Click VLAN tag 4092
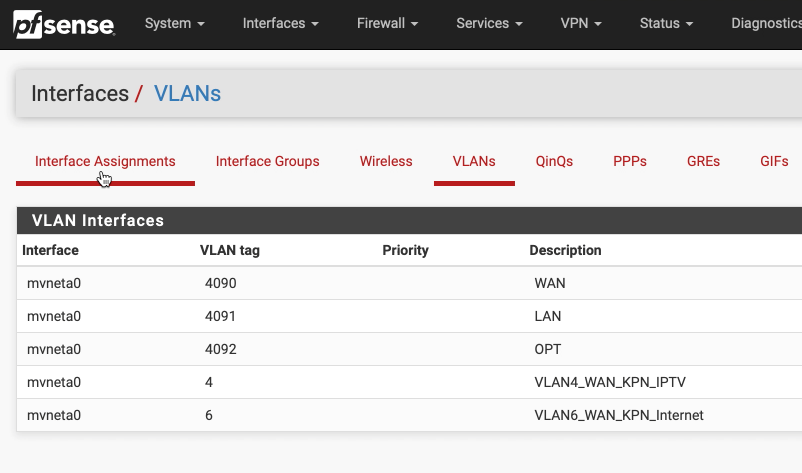 (220, 349)
